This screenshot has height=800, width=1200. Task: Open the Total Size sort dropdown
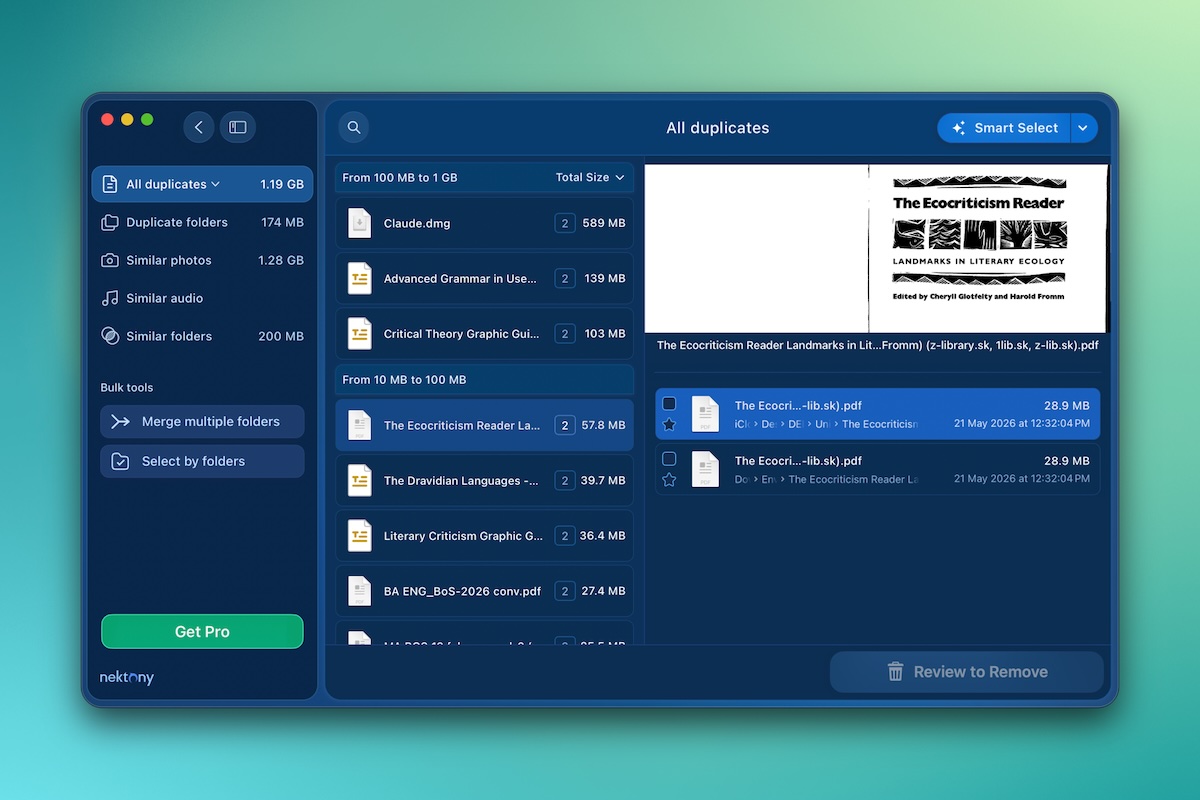point(590,177)
